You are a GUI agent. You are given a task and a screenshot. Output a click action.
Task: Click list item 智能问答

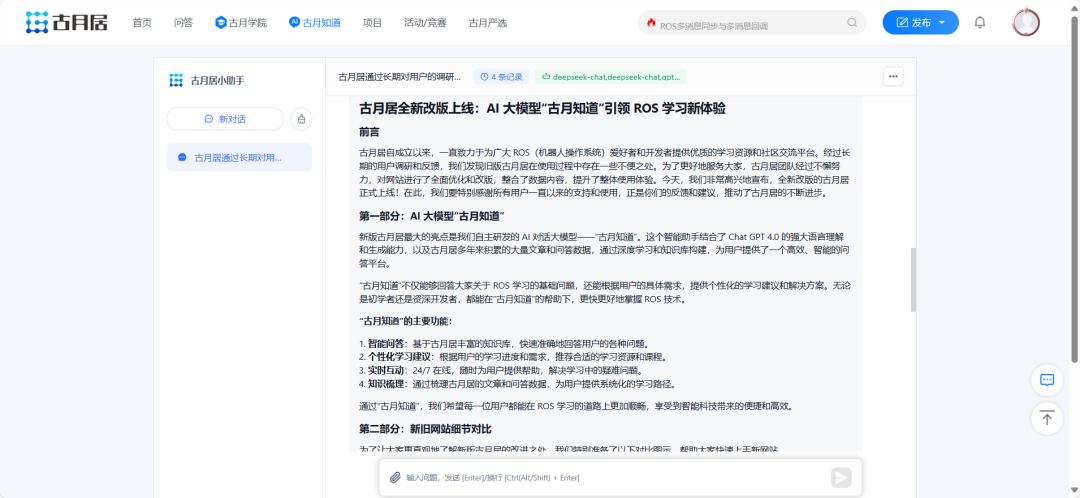point(504,343)
